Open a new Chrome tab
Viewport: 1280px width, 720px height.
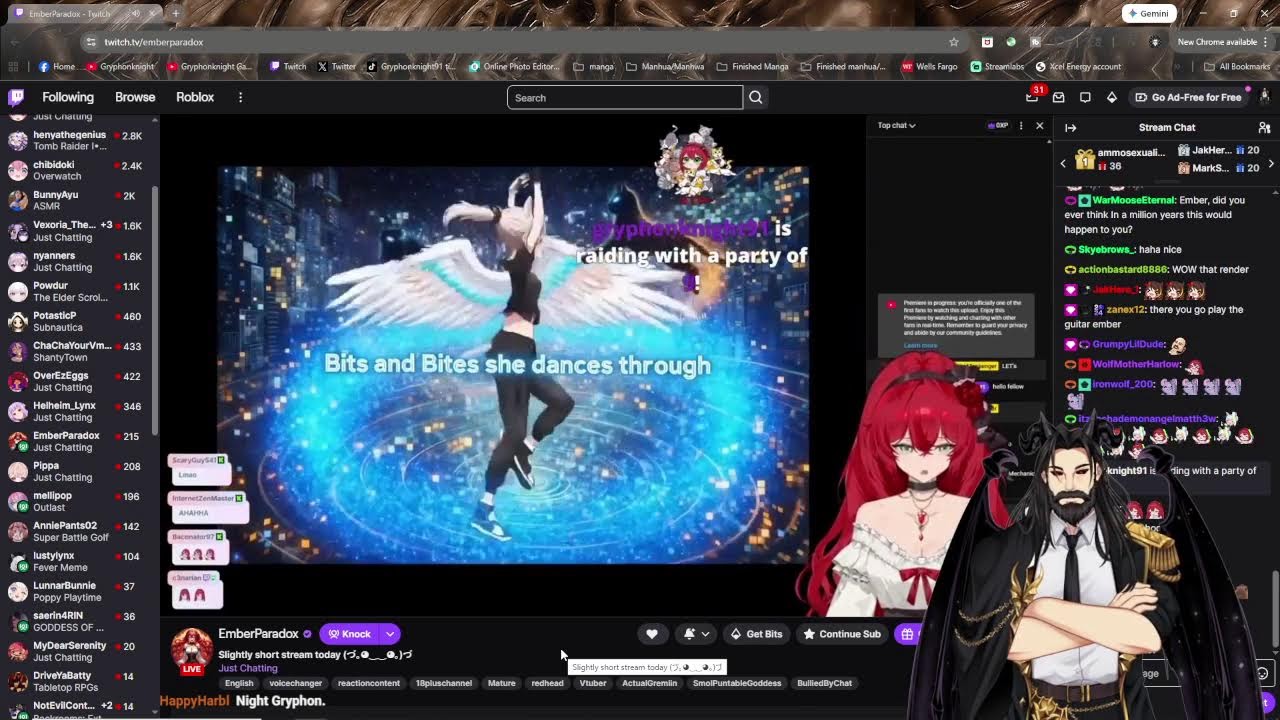coord(176,13)
